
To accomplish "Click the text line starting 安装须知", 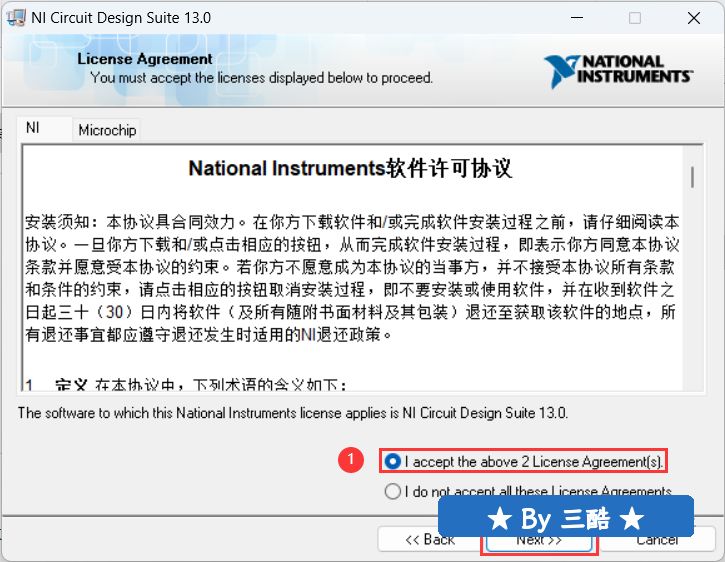I will pyautogui.click(x=352, y=222).
